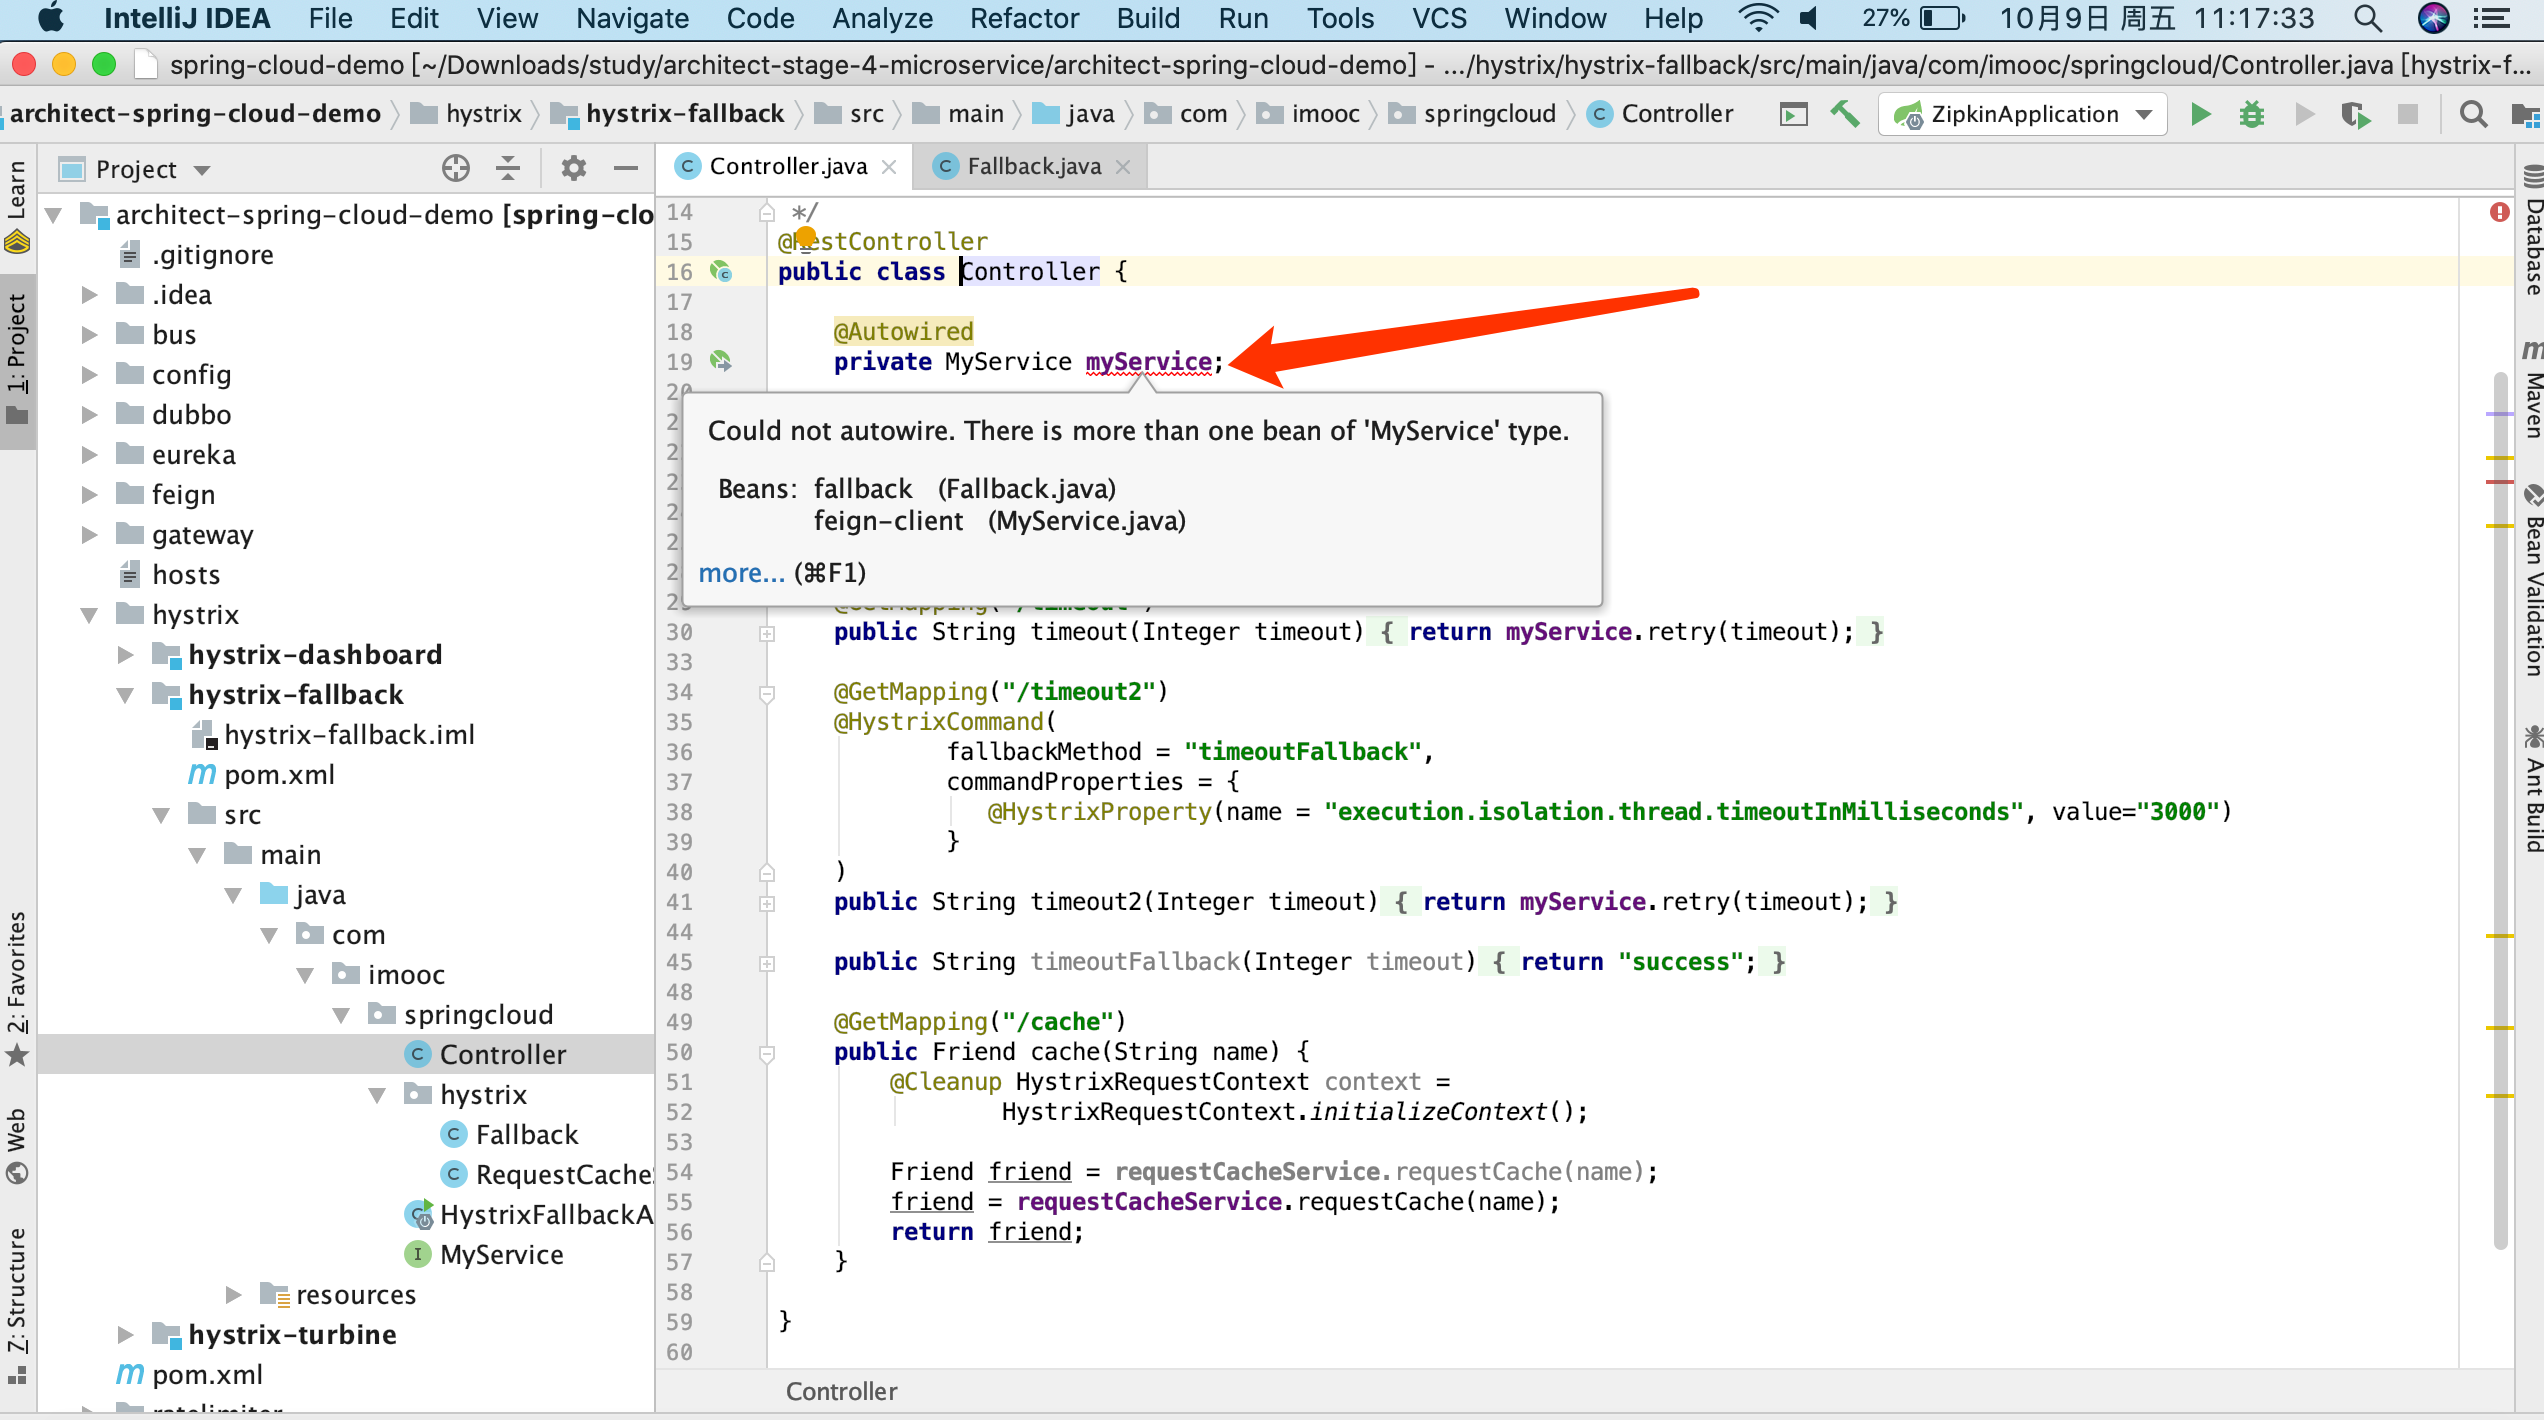Expand the resources folder
Image resolution: width=2544 pixels, height=1420 pixels.
[x=234, y=1294]
